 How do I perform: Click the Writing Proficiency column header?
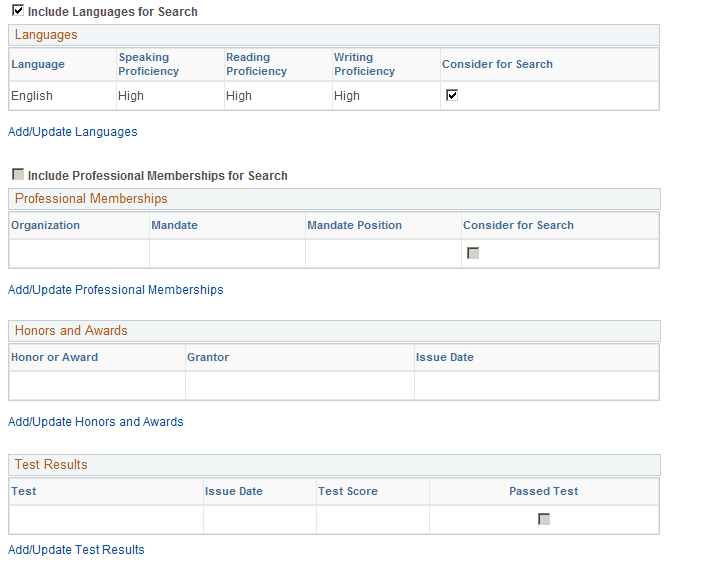click(x=364, y=64)
